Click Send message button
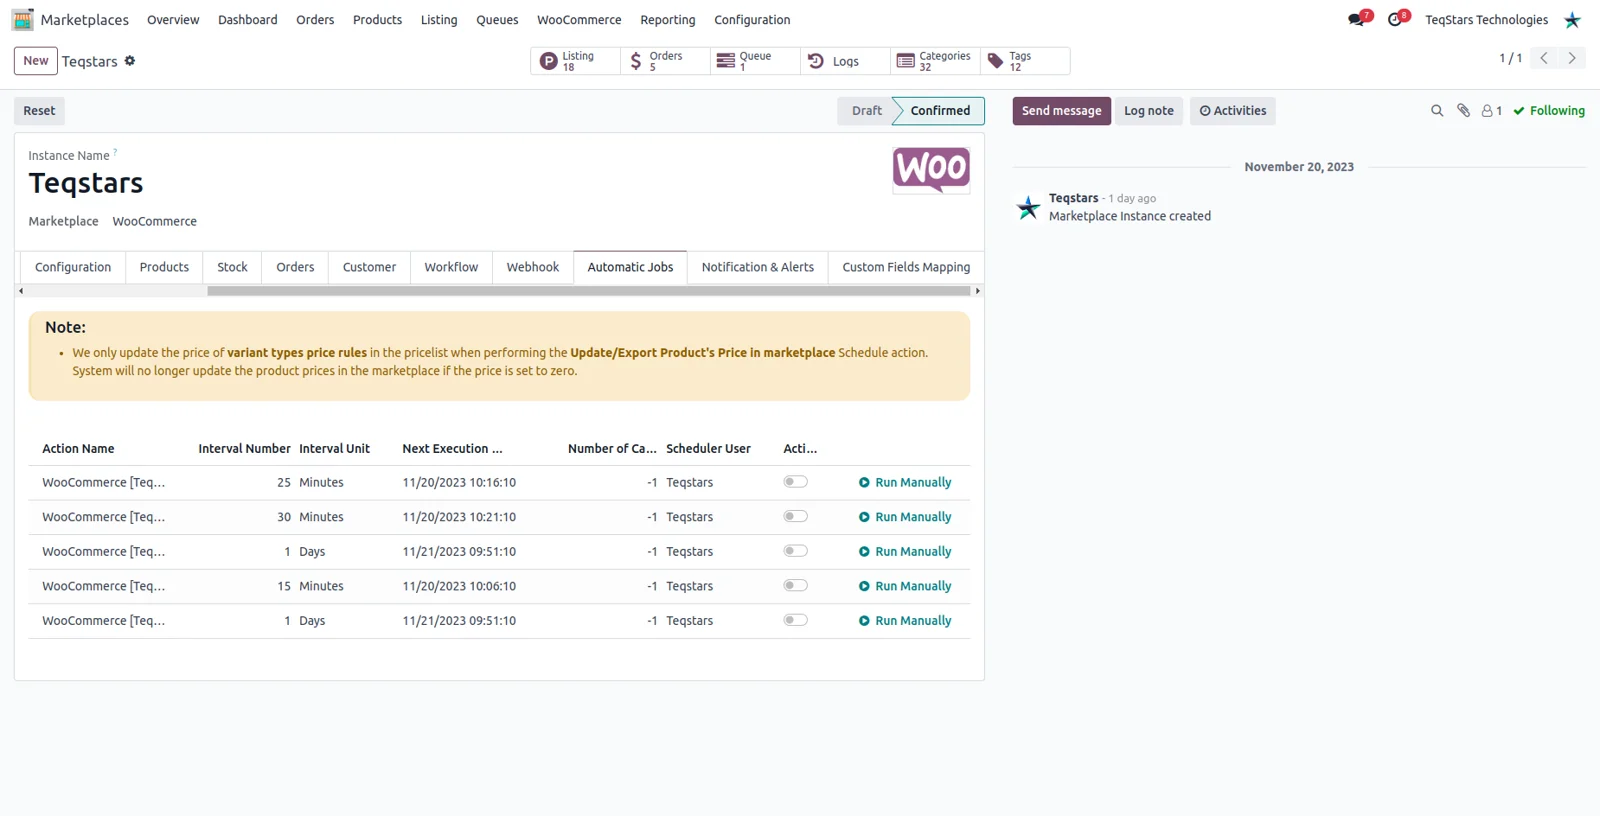Image resolution: width=1600 pixels, height=816 pixels. (x=1061, y=111)
